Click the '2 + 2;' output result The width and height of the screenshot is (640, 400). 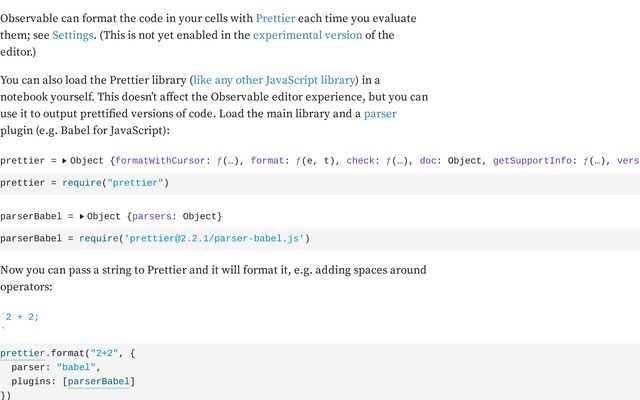click(x=20, y=317)
